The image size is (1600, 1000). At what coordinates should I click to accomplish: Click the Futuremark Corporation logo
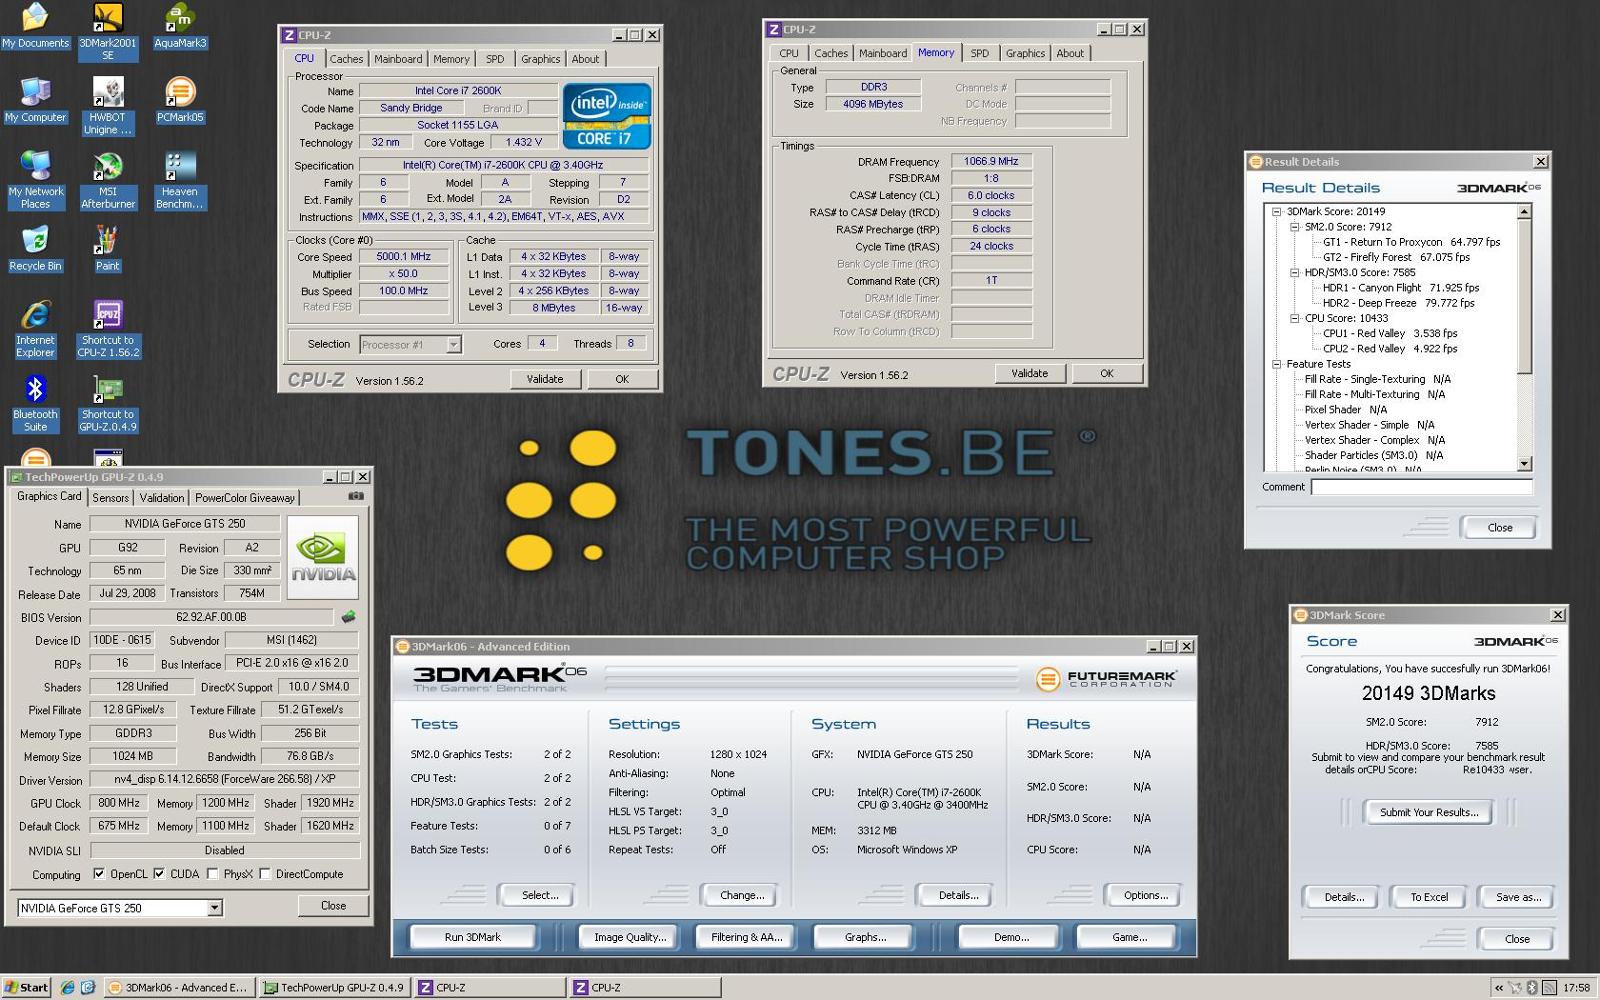point(1106,679)
